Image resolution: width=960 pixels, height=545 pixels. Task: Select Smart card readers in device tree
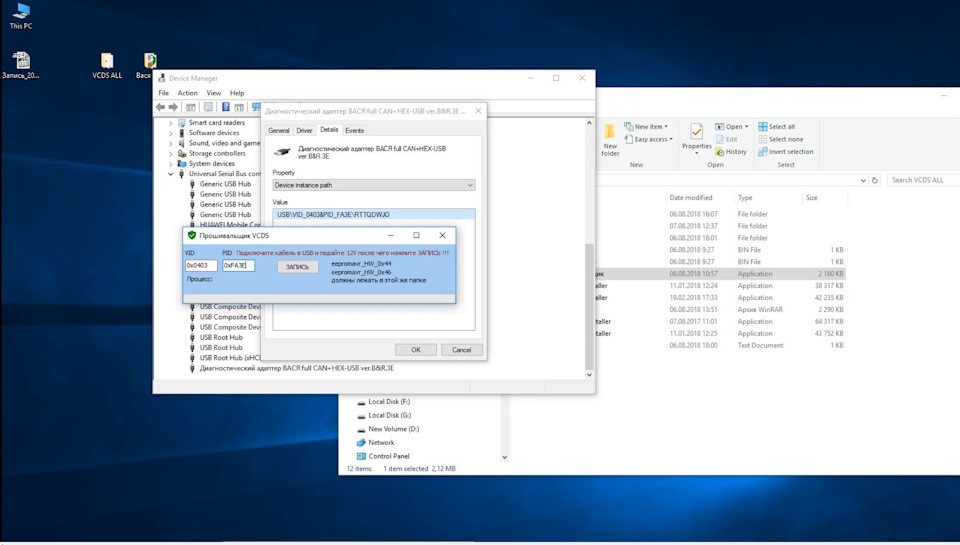coord(217,122)
